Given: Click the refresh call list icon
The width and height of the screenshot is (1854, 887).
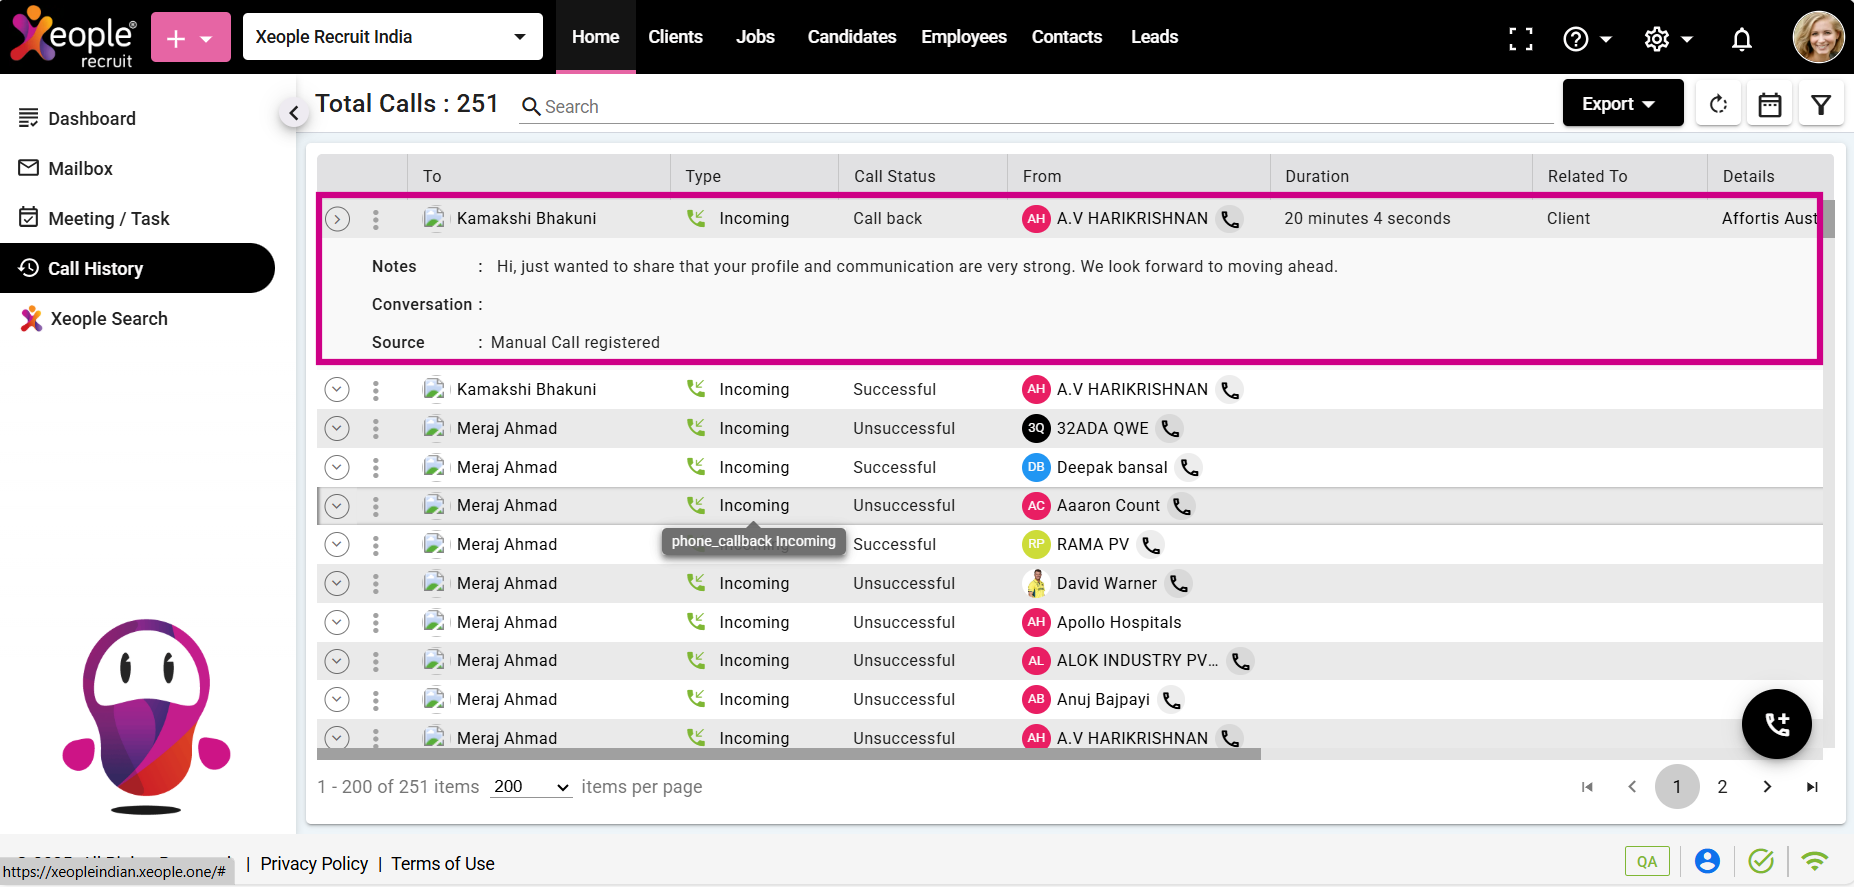Looking at the screenshot, I should pyautogui.click(x=1718, y=104).
